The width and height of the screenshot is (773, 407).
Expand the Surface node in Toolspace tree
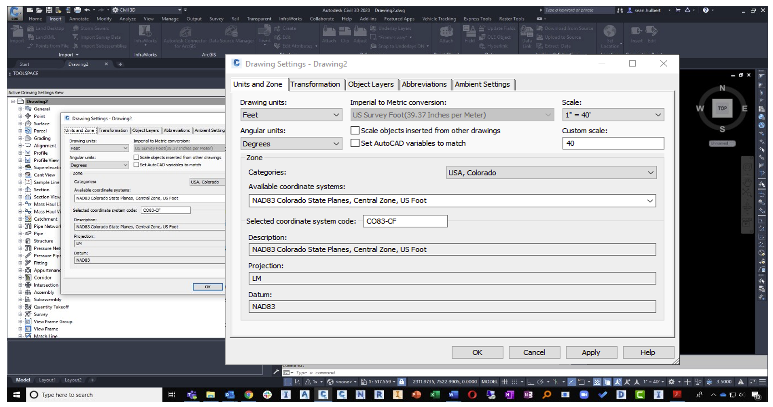pos(20,124)
